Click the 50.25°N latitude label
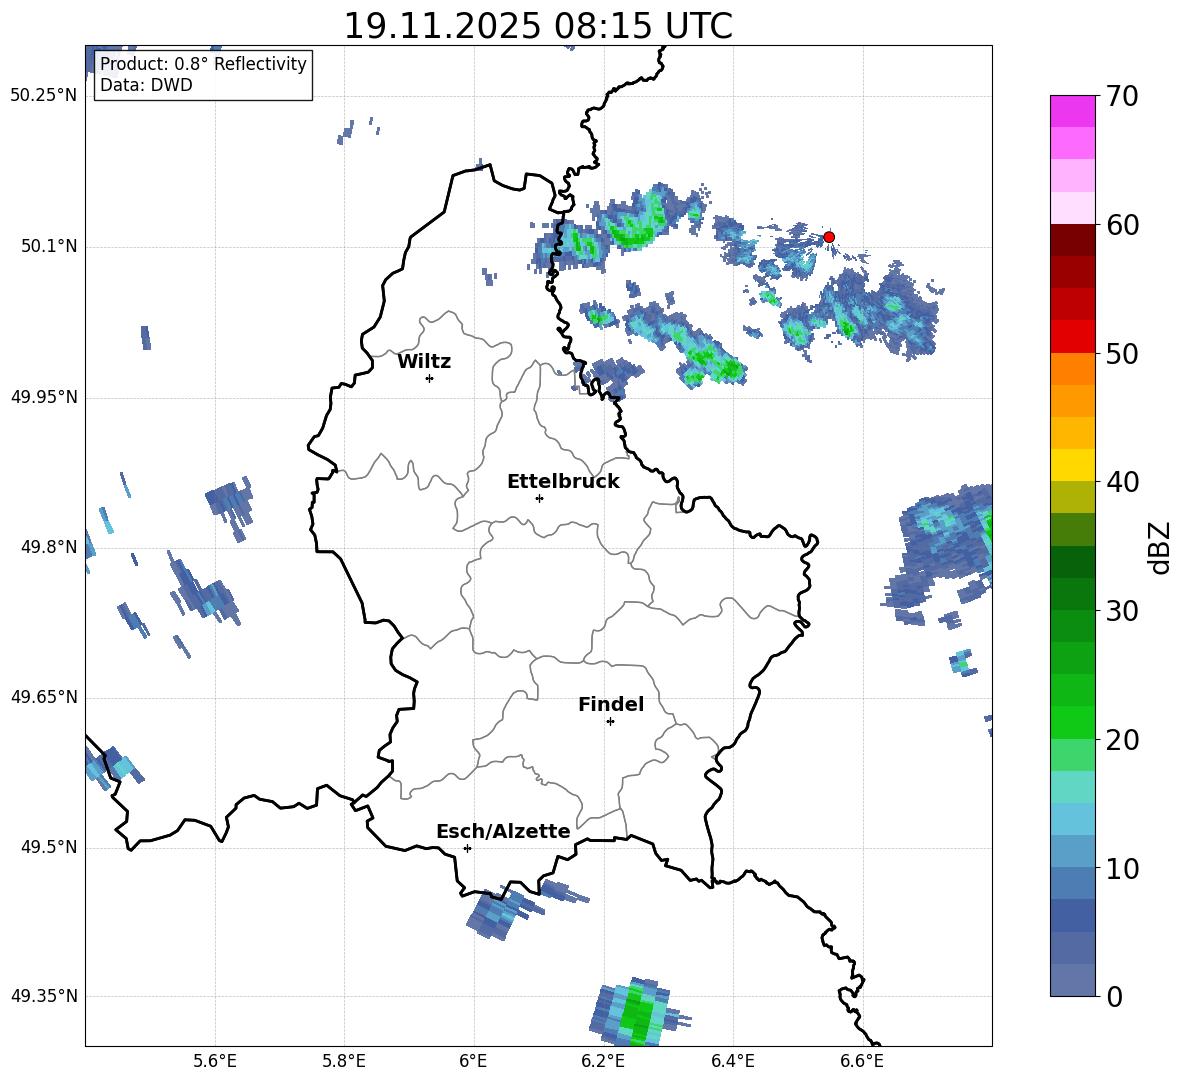This screenshot has width=1184, height=1081. point(44,96)
